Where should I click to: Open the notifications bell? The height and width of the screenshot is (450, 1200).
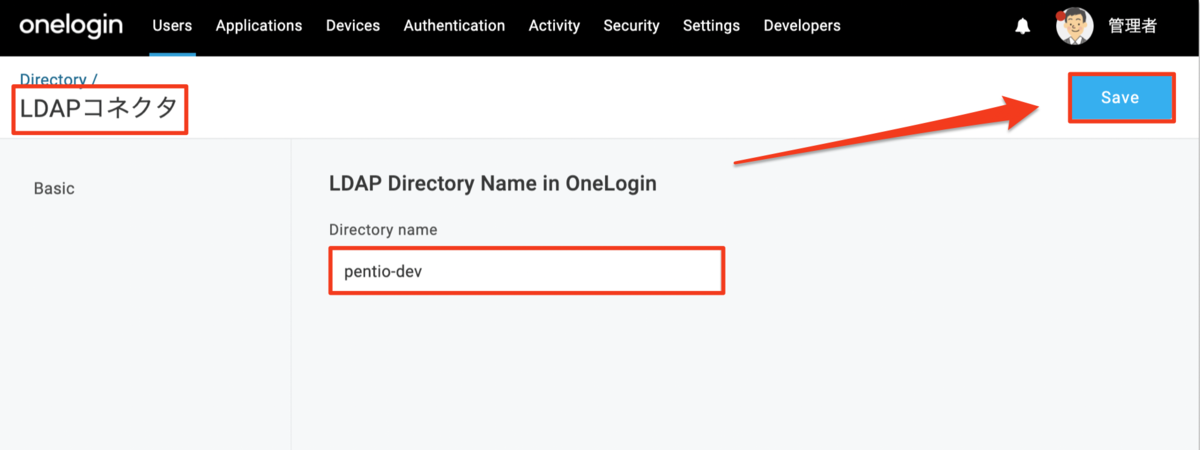(1022, 27)
